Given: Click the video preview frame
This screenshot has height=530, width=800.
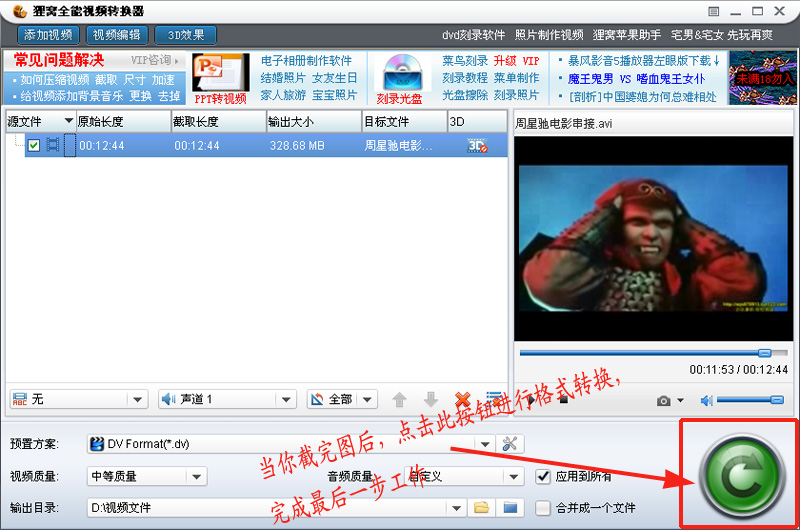Looking at the screenshot, I should 653,238.
